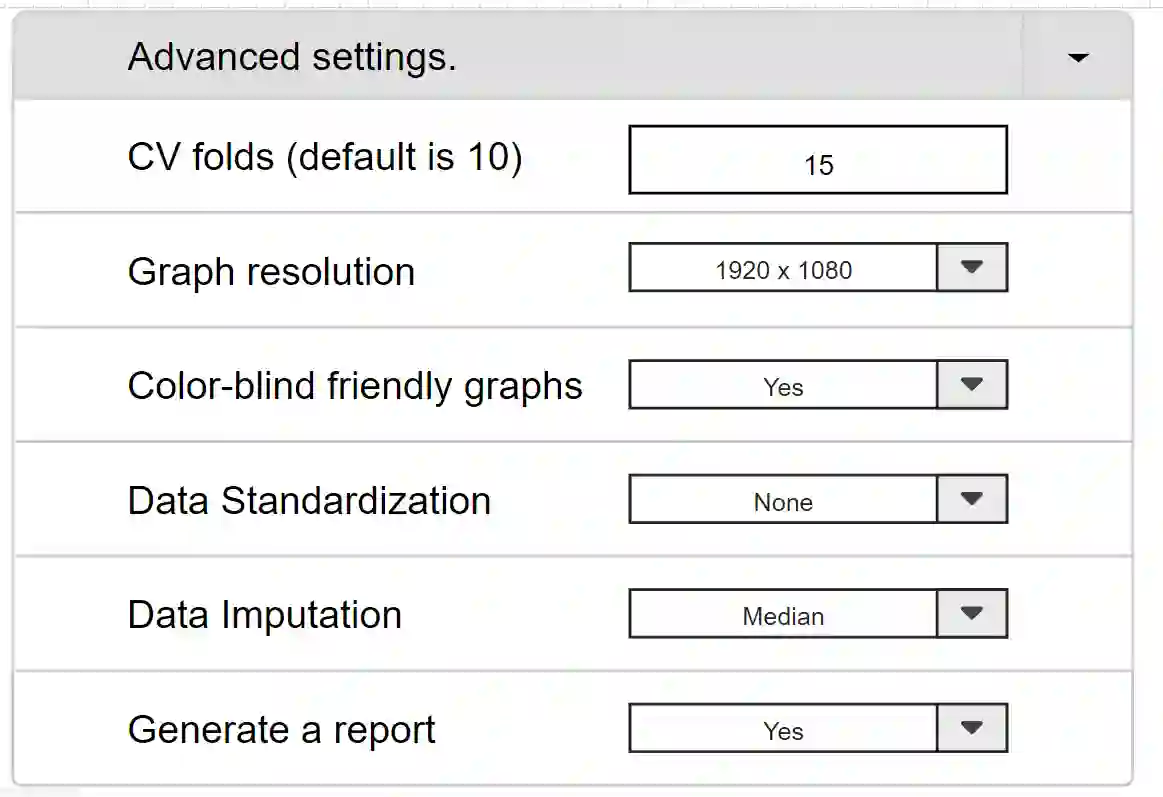The width and height of the screenshot is (1163, 797).
Task: Select the 1920 x 1080 resolution field
Action: tap(783, 269)
